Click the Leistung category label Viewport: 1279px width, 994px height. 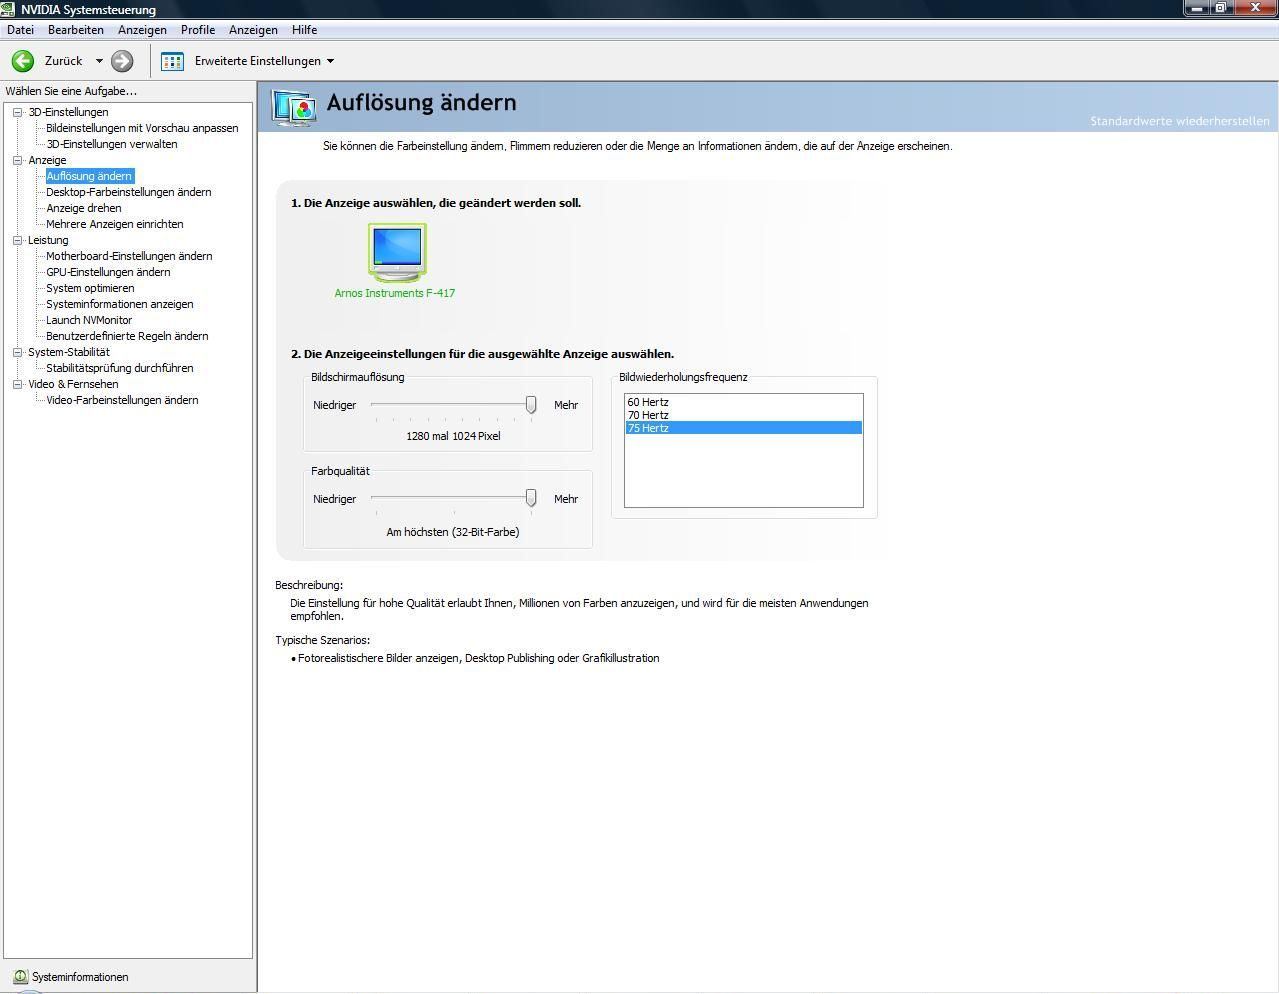(x=48, y=240)
